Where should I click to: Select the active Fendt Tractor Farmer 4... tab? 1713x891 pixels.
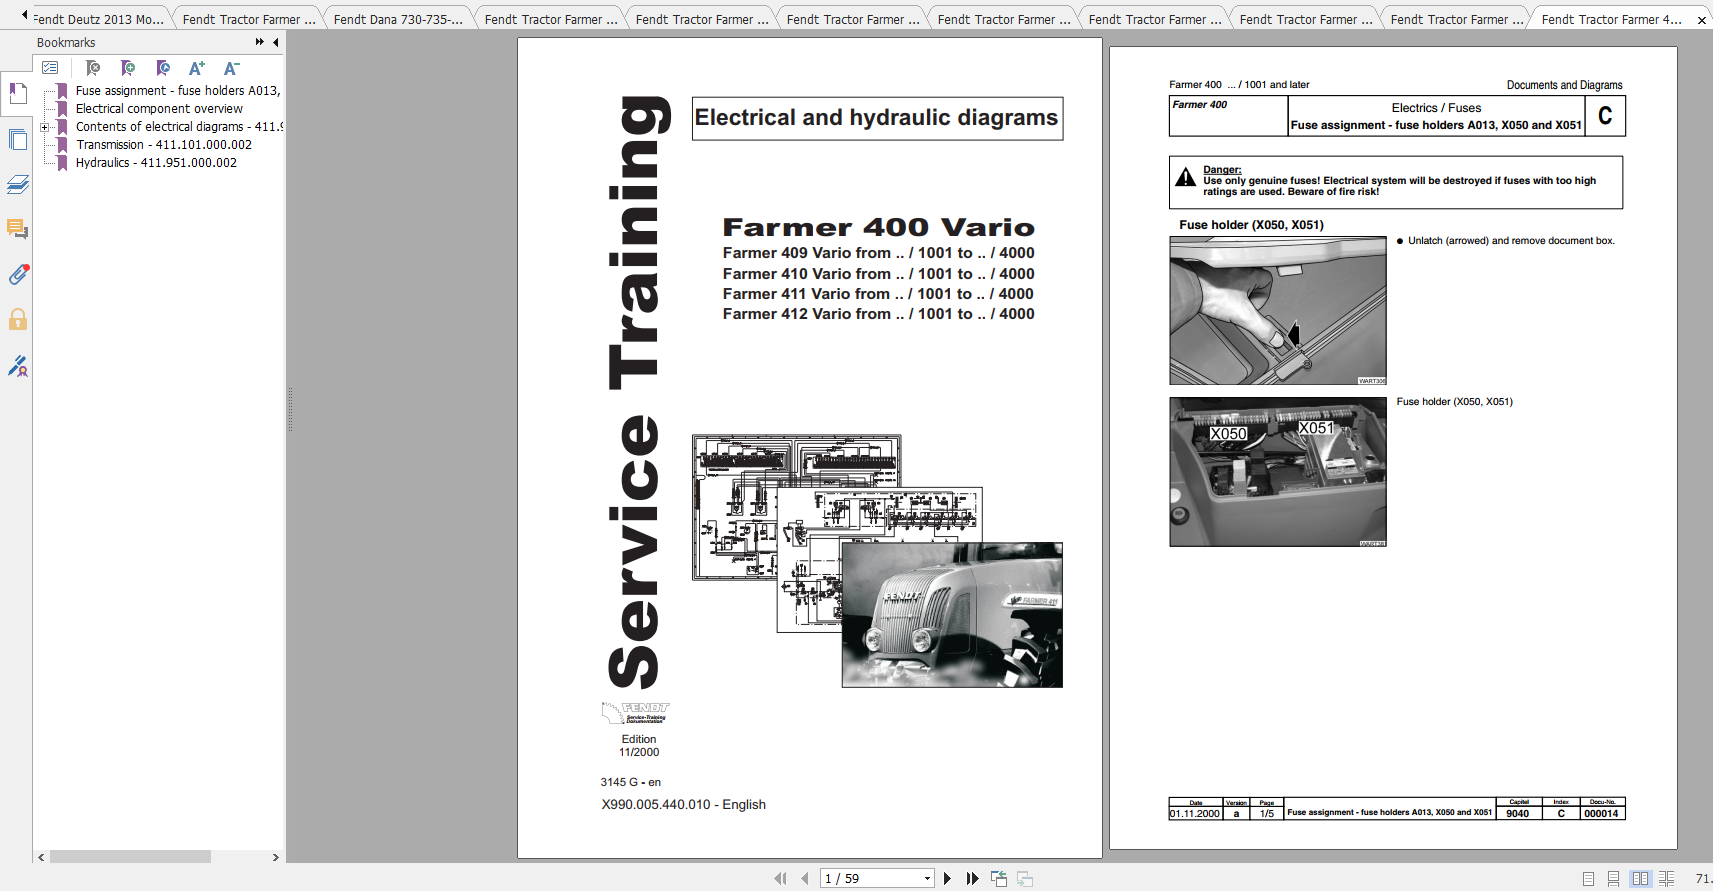pos(1610,19)
